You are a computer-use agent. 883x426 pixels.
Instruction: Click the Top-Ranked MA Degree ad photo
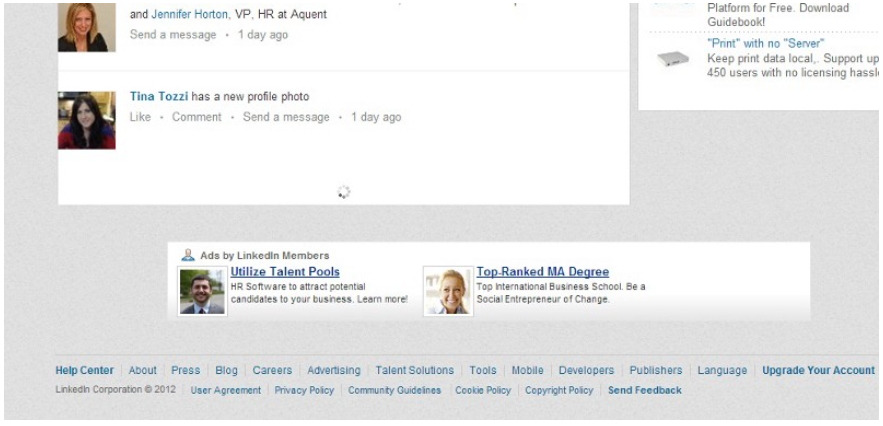tap(448, 291)
